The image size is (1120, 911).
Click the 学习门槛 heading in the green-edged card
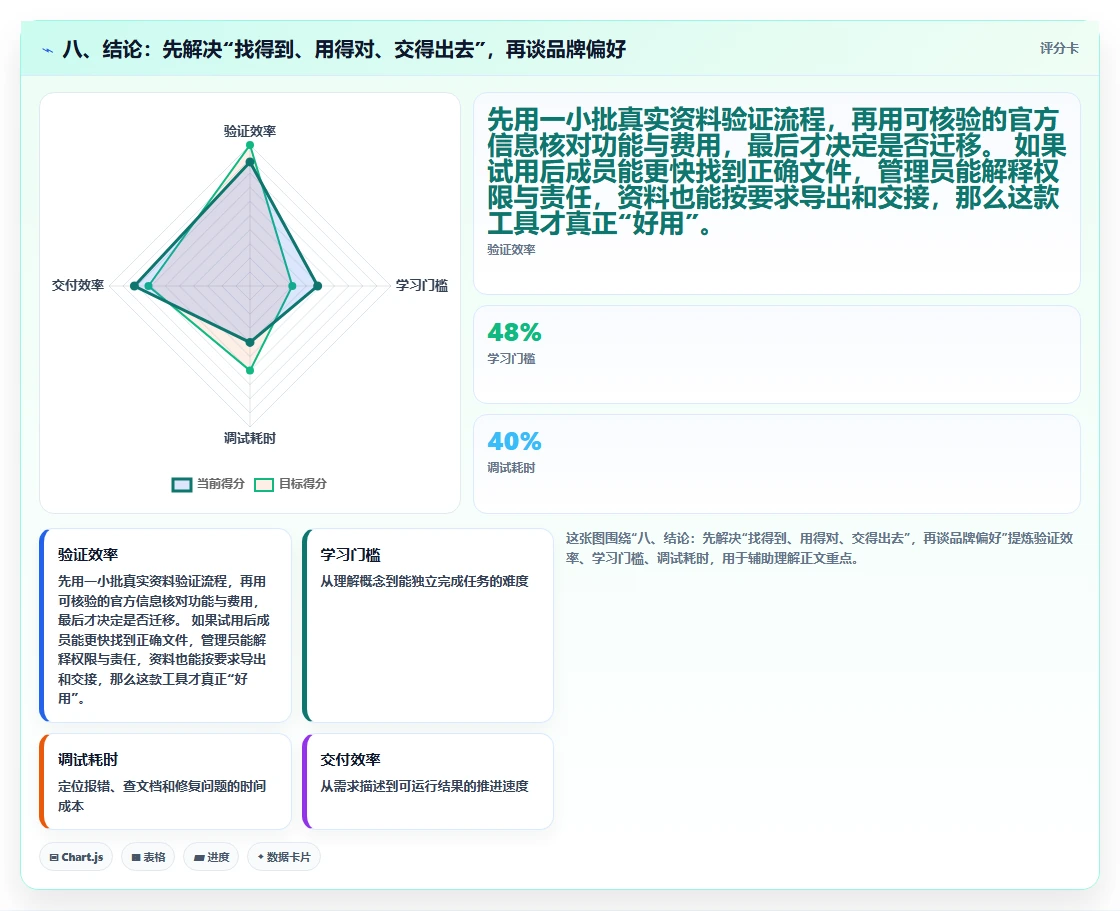(x=350, y=554)
